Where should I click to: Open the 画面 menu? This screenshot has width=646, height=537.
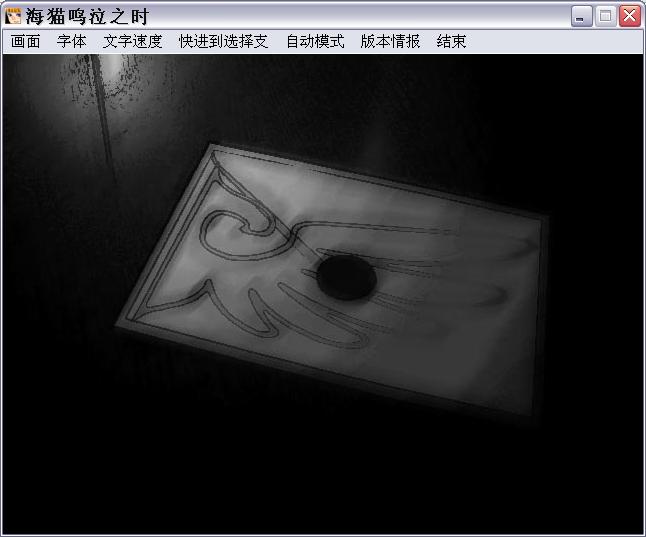coord(26,42)
